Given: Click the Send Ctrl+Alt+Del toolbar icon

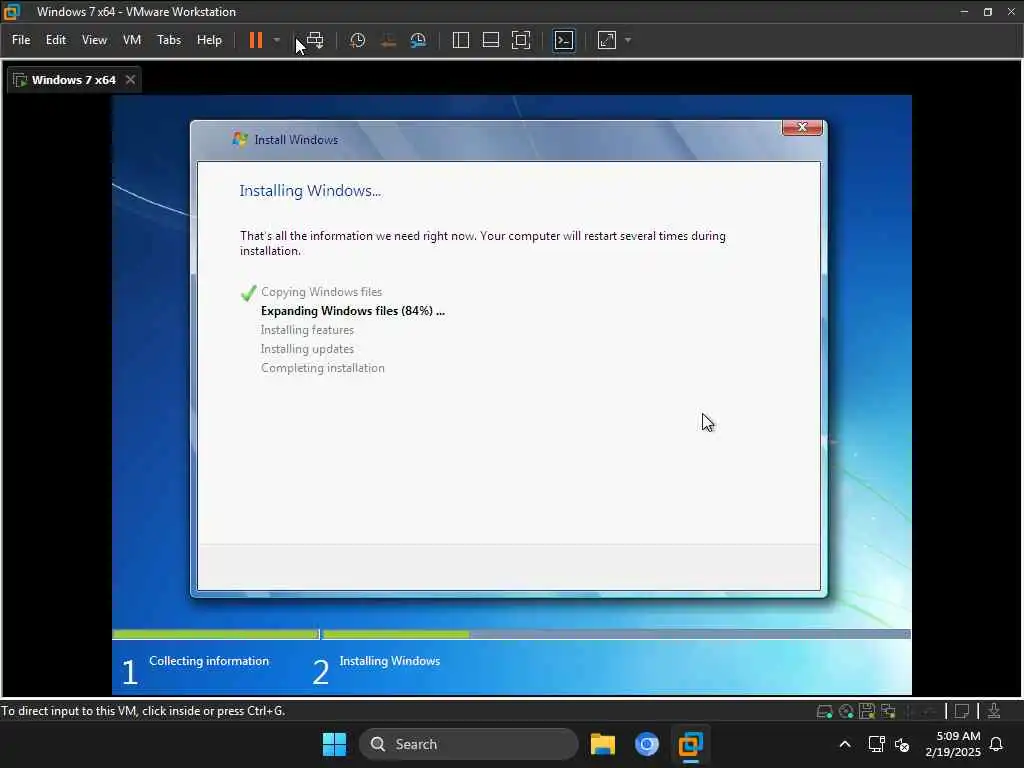Looking at the screenshot, I should click(315, 40).
